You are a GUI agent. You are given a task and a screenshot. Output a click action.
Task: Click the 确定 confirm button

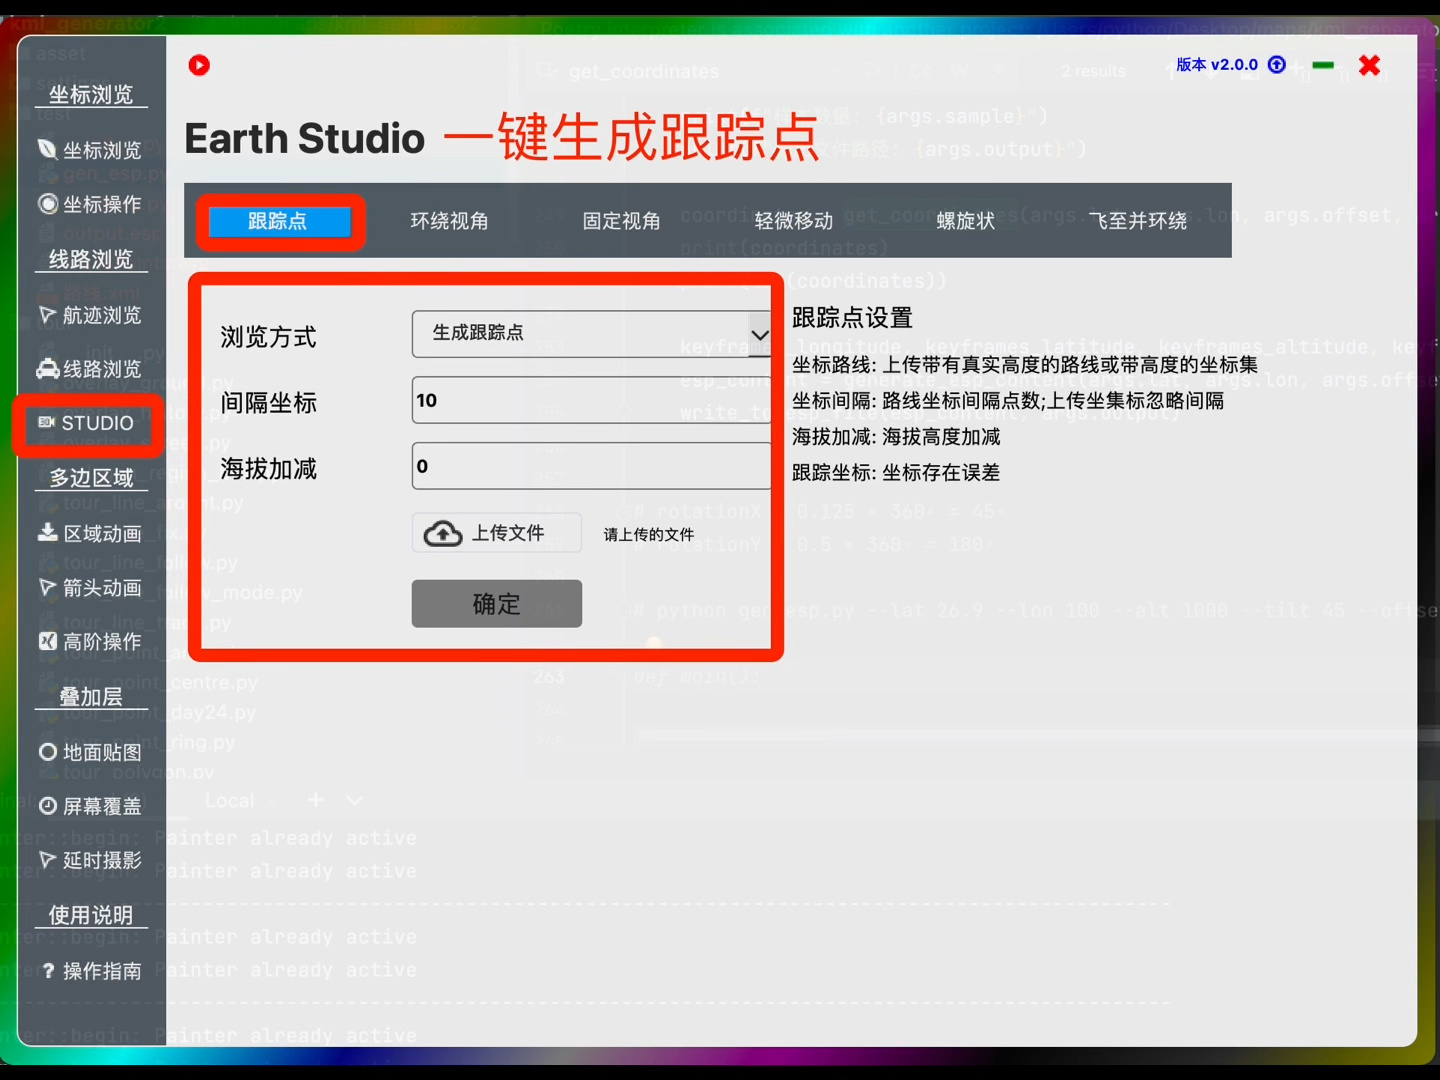[497, 604]
